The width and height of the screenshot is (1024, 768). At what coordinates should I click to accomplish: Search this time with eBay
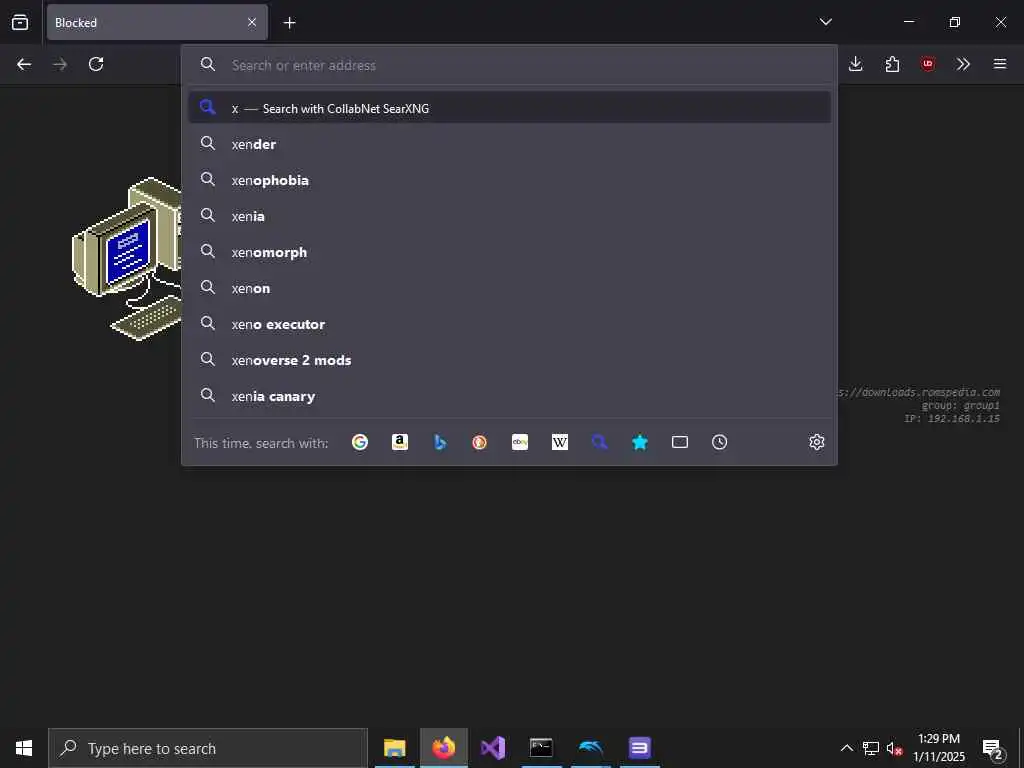click(x=520, y=442)
